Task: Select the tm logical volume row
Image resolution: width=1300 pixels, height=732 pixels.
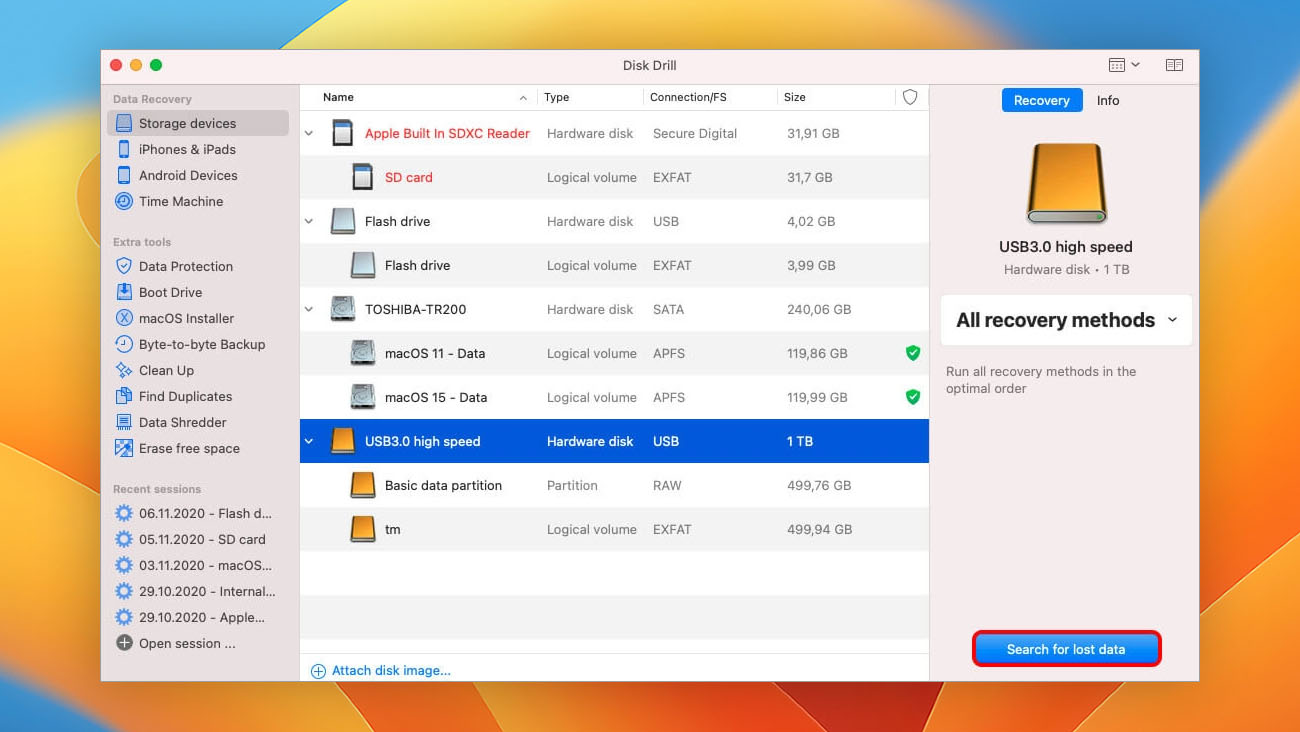Action: [614, 529]
